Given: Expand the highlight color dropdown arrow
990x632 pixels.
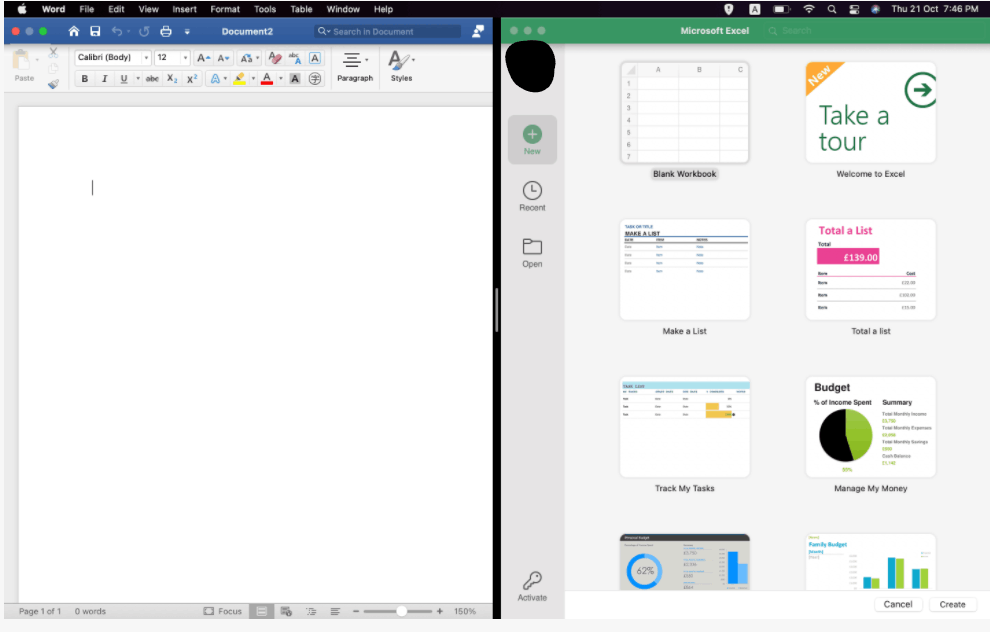Looking at the screenshot, I should pyautogui.click(x=253, y=79).
